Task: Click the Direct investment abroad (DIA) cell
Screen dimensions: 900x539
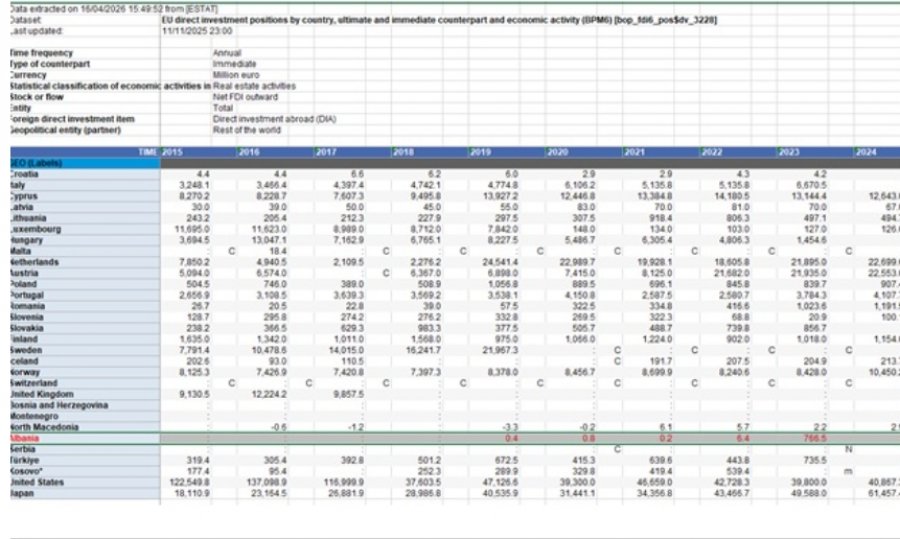Action: pos(274,119)
